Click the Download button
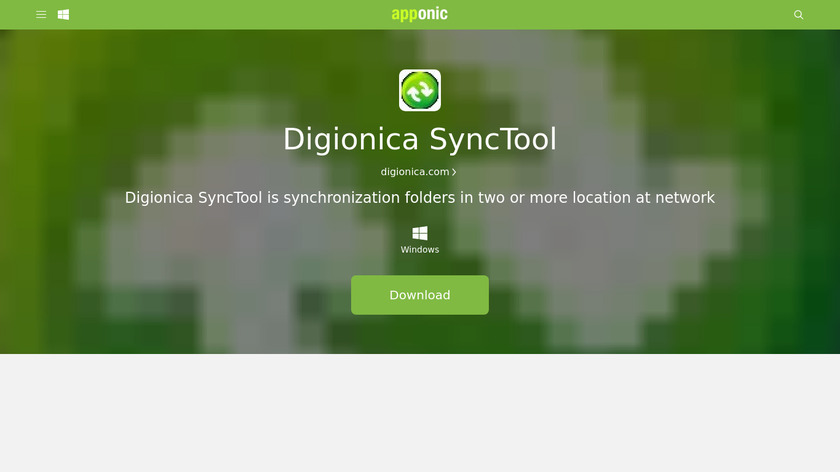Image resolution: width=840 pixels, height=472 pixels. [x=420, y=295]
